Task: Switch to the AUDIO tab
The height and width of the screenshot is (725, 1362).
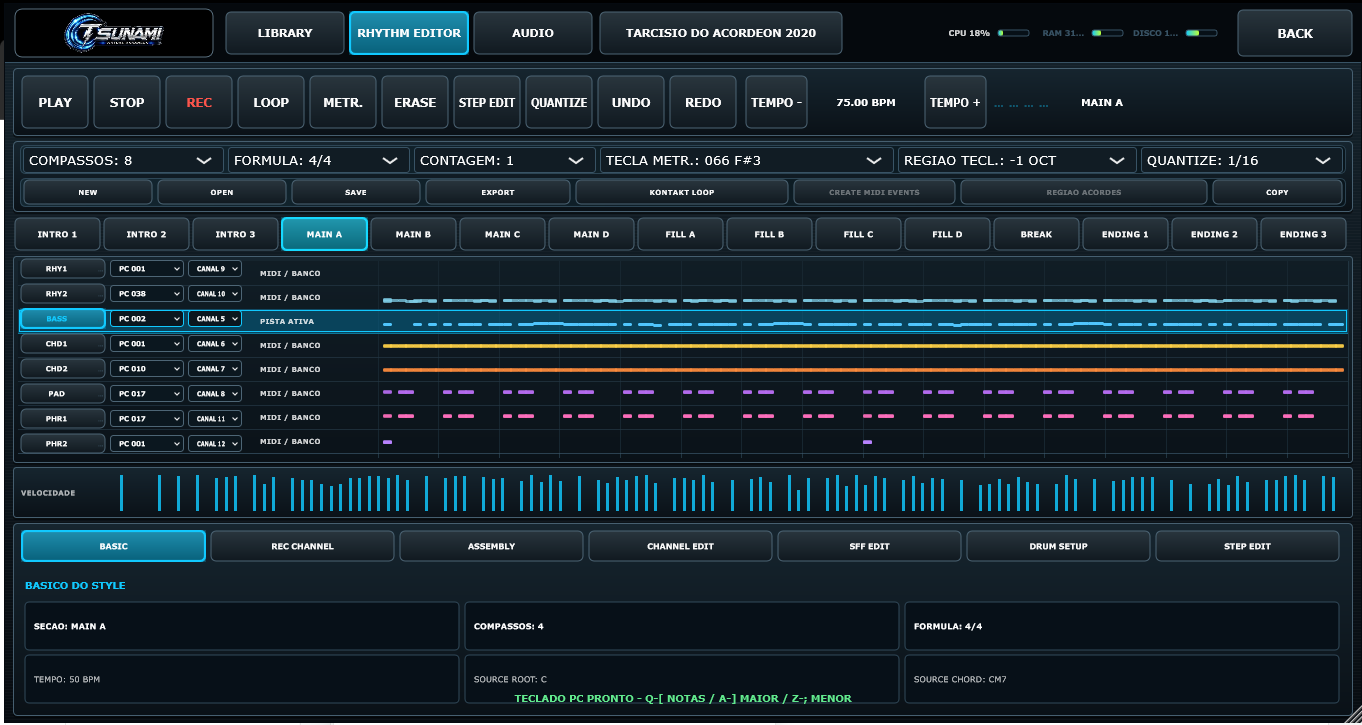Action: point(533,33)
